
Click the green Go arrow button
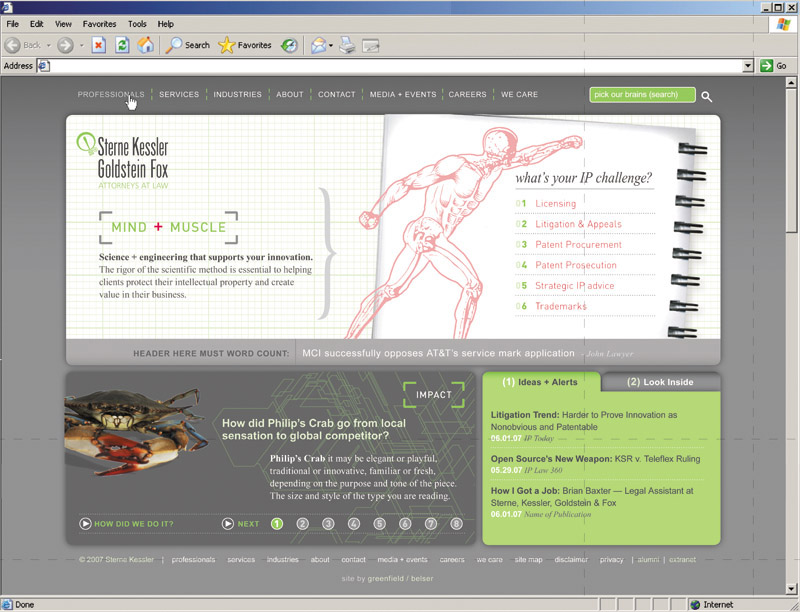point(766,65)
